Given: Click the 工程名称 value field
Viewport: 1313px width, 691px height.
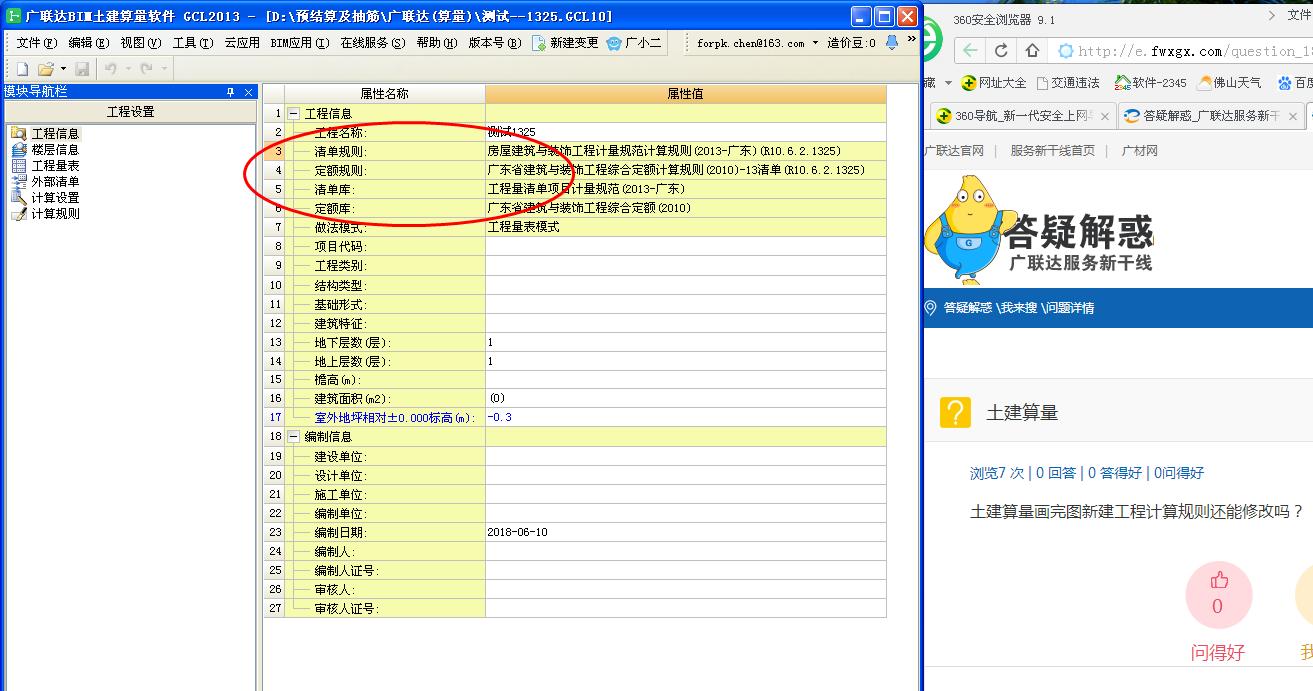Looking at the screenshot, I should 686,132.
